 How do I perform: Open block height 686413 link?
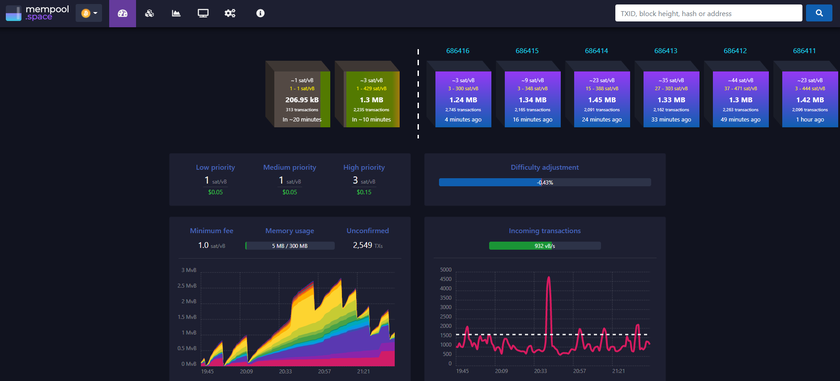click(x=665, y=51)
